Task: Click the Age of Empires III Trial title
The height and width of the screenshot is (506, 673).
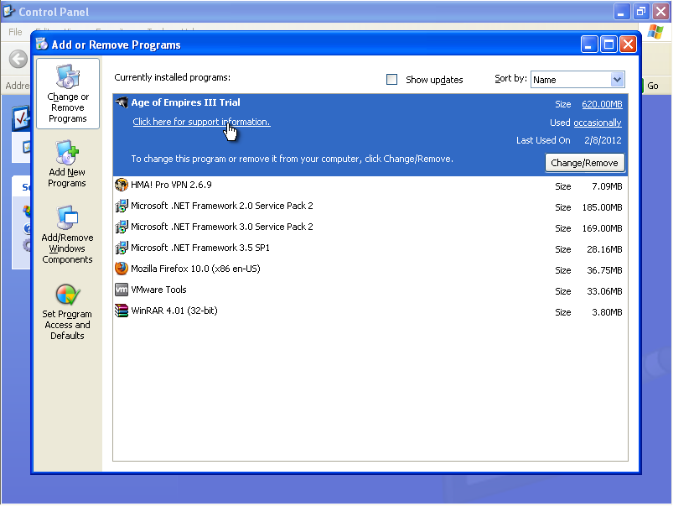Action: [185, 103]
